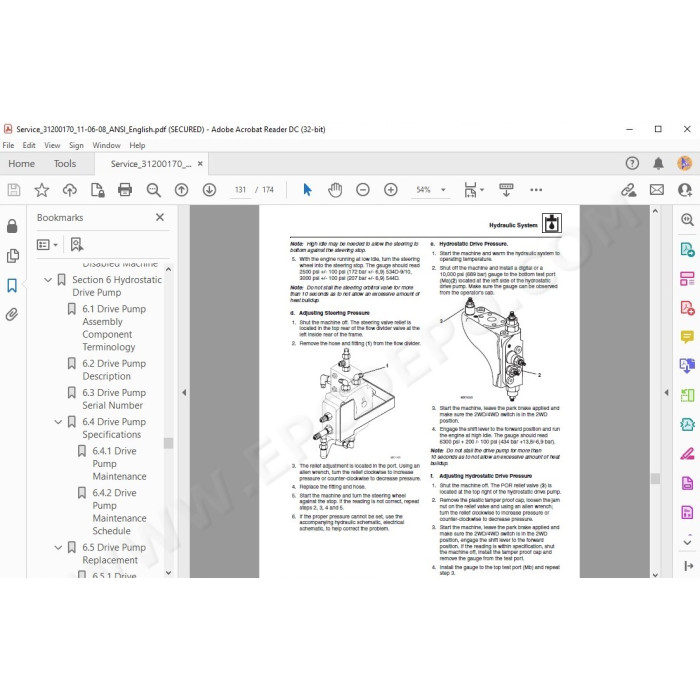Viewport: 700px width, 700px height.
Task: Print the document
Action: (125, 190)
